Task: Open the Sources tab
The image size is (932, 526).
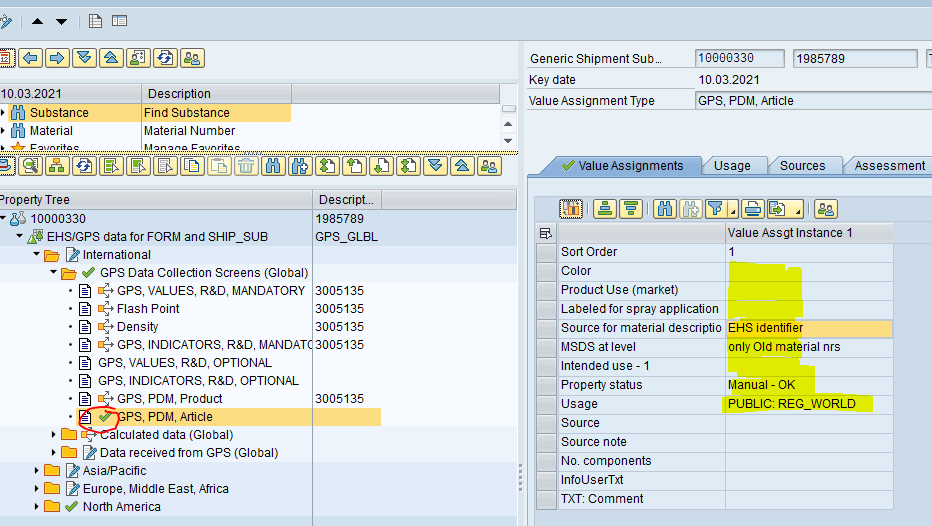Action: [x=802, y=166]
